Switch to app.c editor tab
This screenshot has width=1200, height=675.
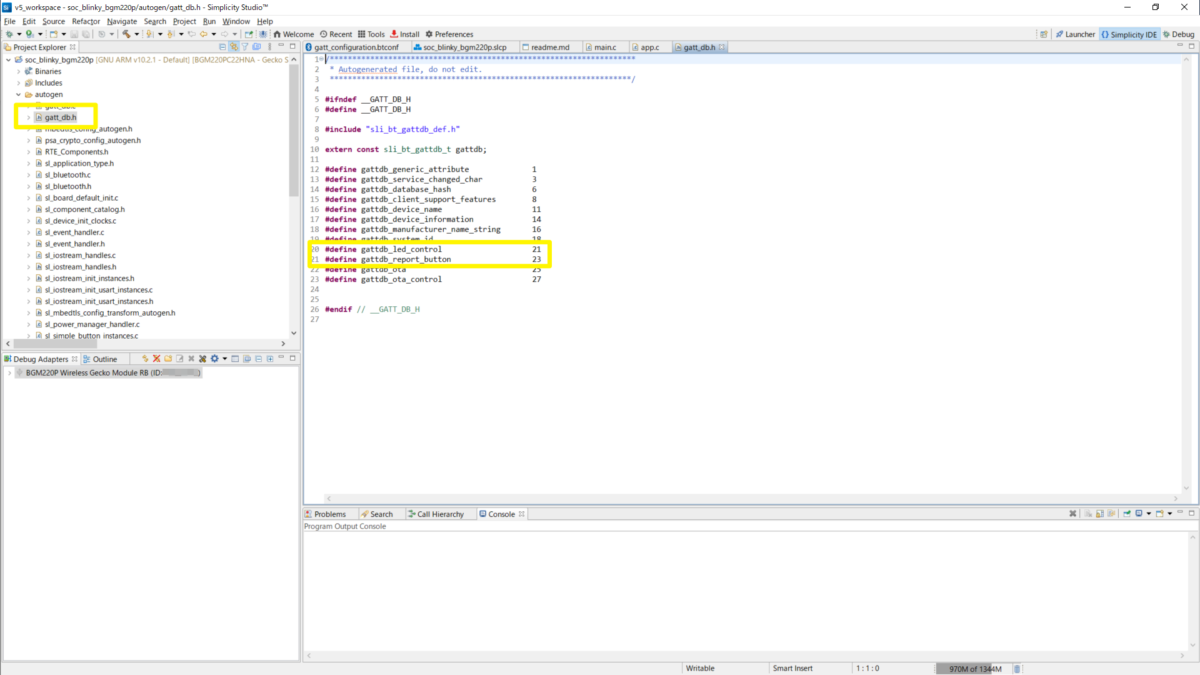(650, 47)
